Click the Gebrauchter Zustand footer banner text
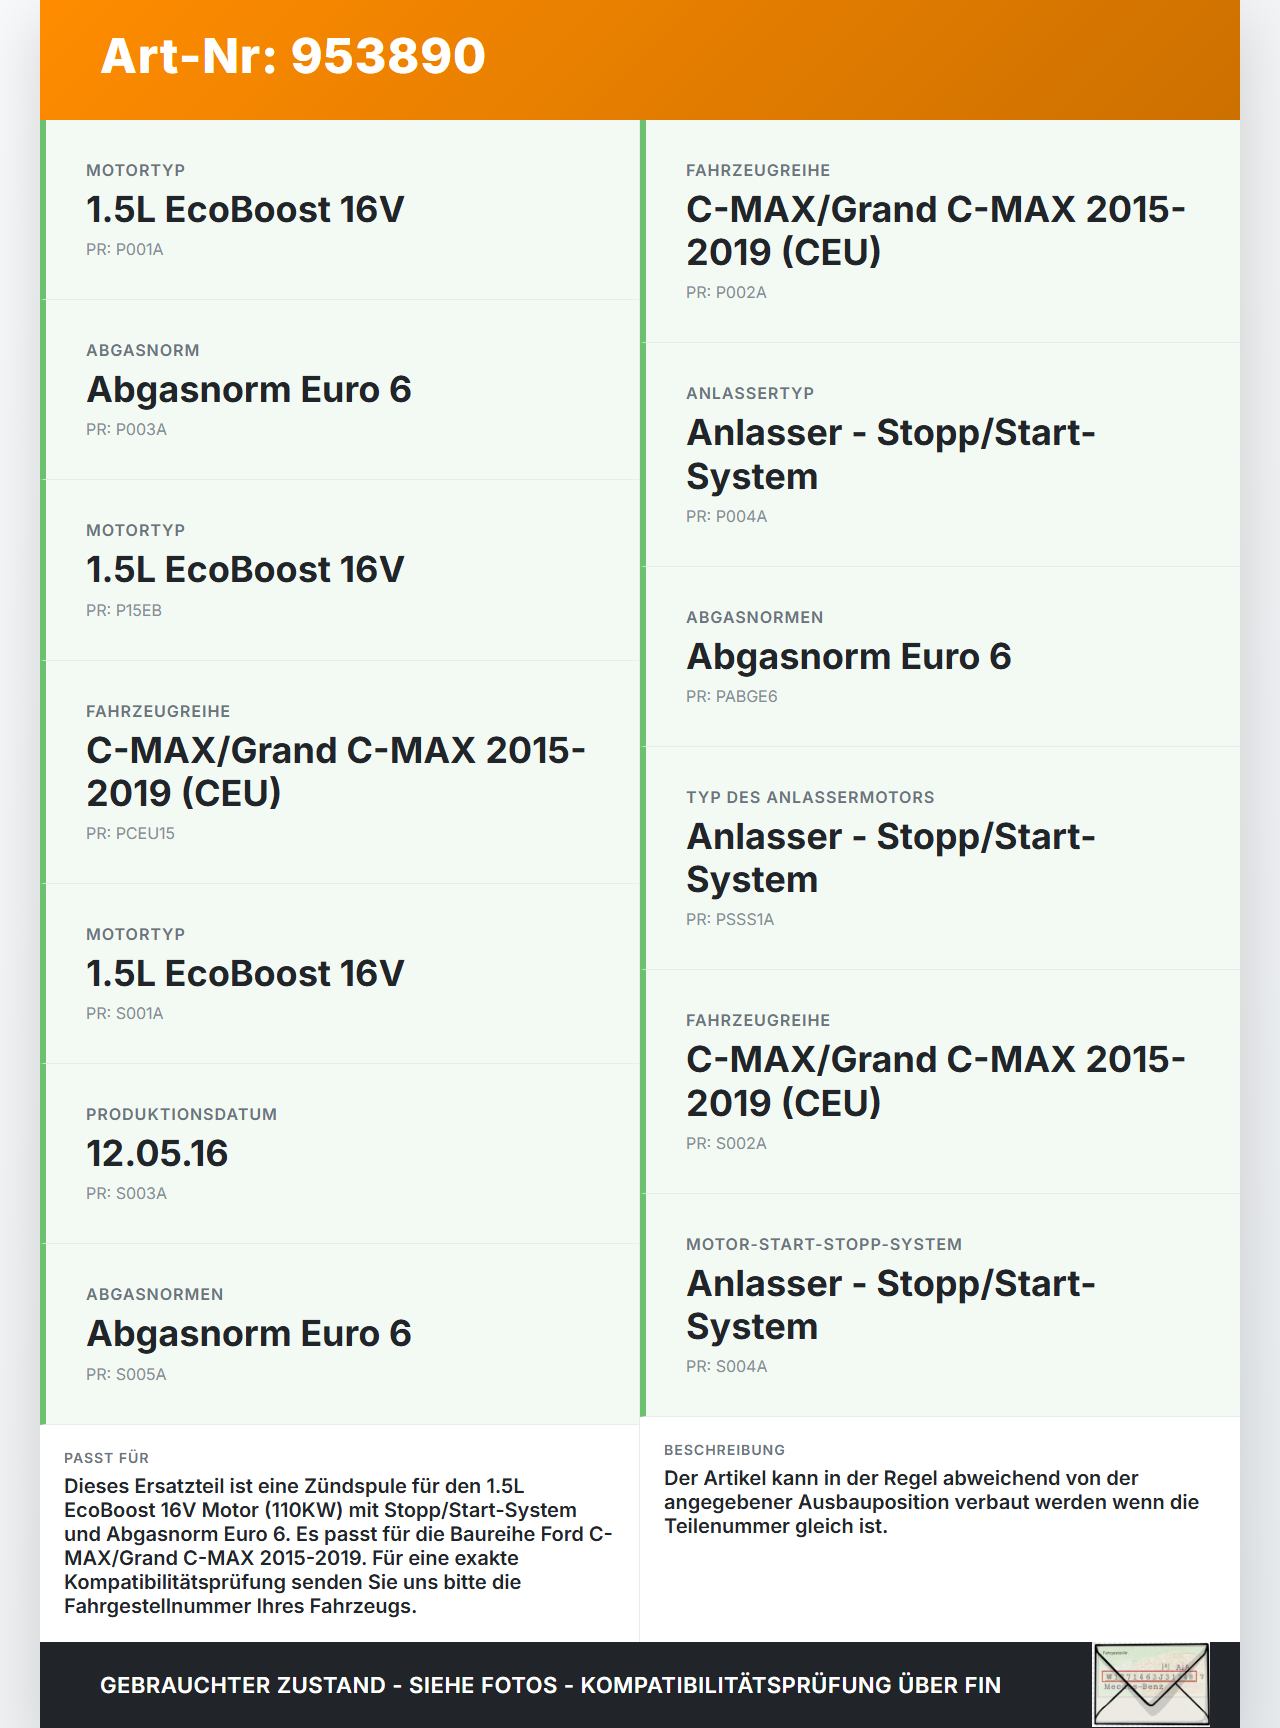Image resolution: width=1280 pixels, height=1728 pixels. pyautogui.click(x=550, y=1685)
